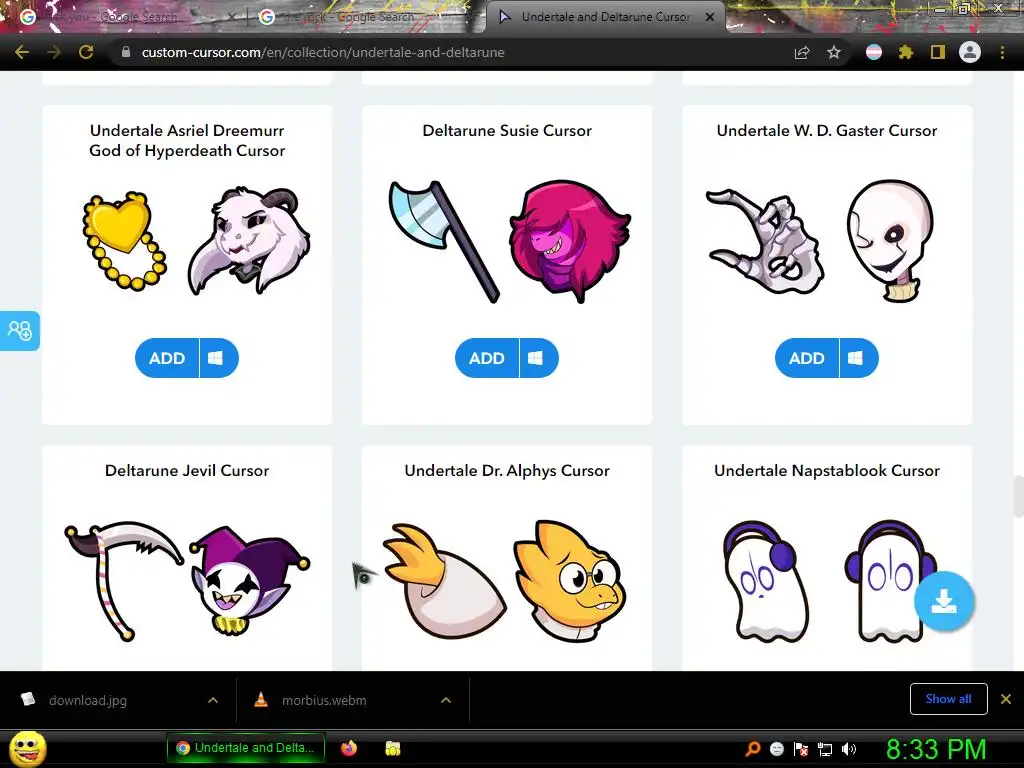The width and height of the screenshot is (1024, 768).
Task: Click Jevil's scythe cursor image
Action: (x=124, y=580)
